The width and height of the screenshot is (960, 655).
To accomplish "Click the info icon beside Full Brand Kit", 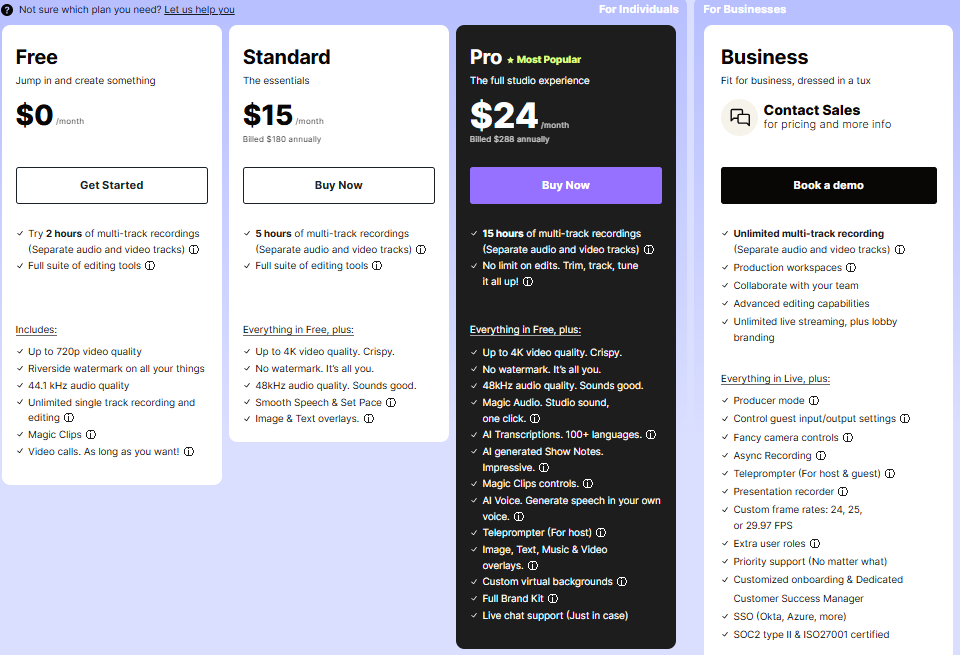I will pos(553,598).
